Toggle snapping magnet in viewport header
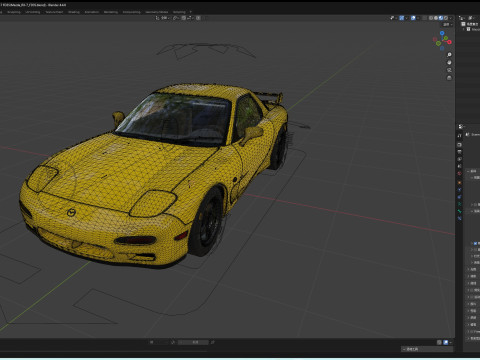This screenshot has width=480, height=360. (183, 18)
